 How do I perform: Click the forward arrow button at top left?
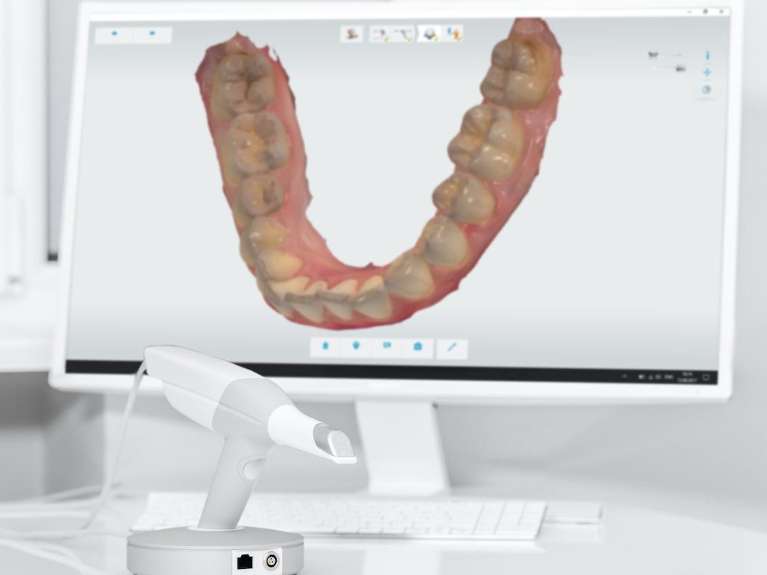click(x=152, y=34)
